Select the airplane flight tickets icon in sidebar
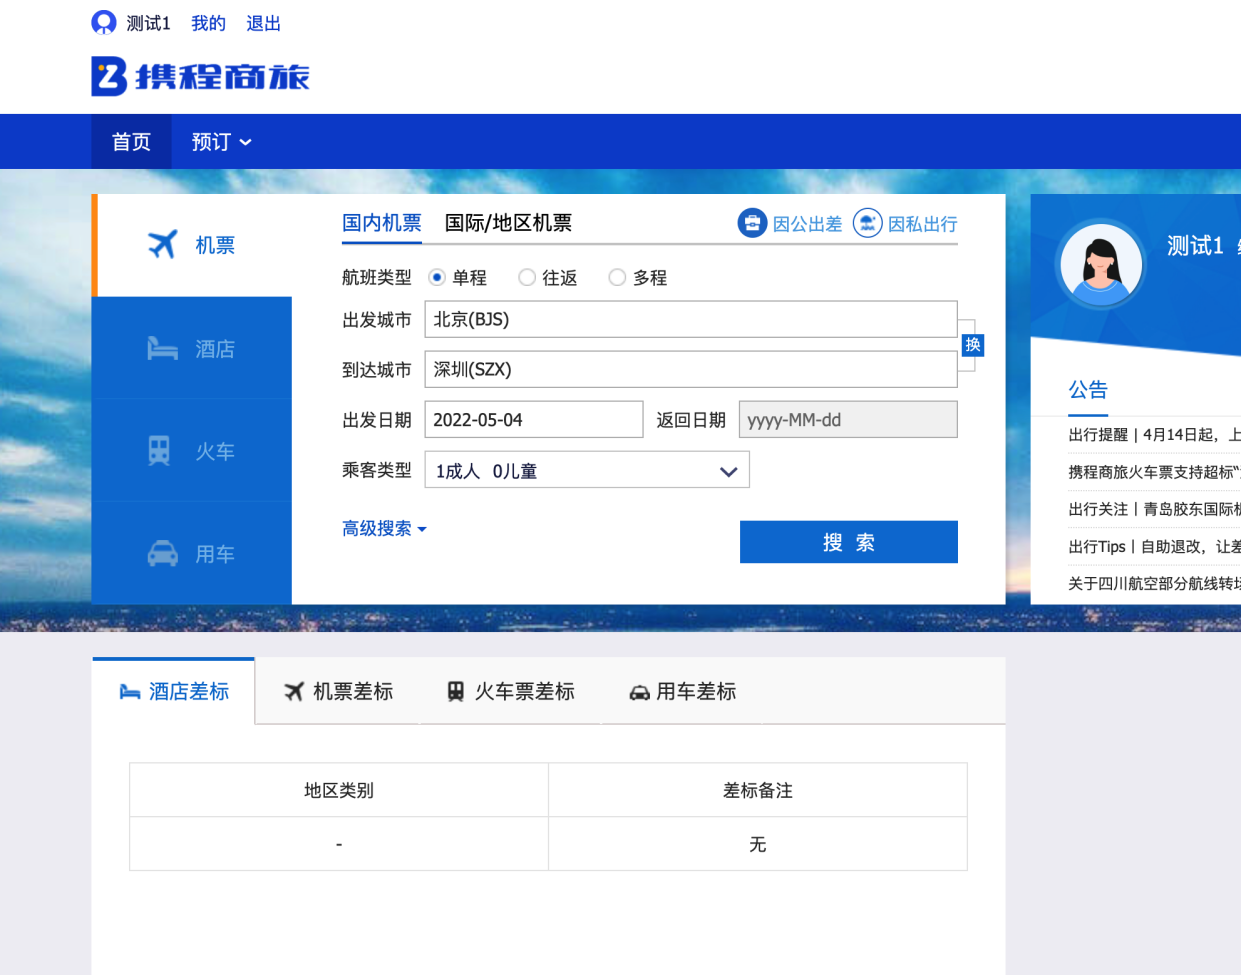Image resolution: width=1241 pixels, height=975 pixels. [162, 244]
